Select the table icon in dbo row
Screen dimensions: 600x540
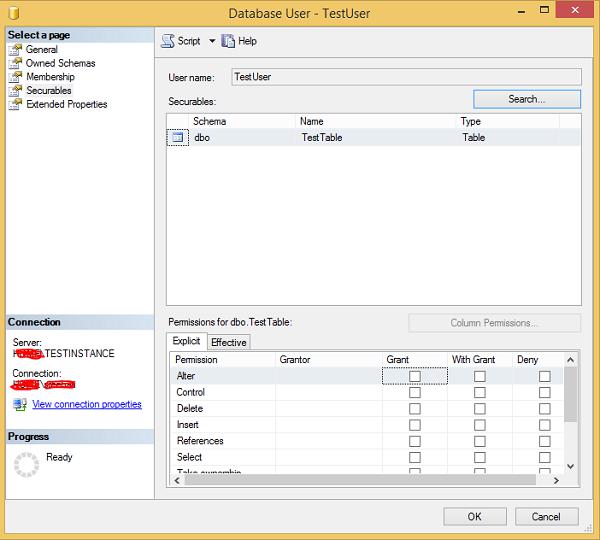(178, 137)
